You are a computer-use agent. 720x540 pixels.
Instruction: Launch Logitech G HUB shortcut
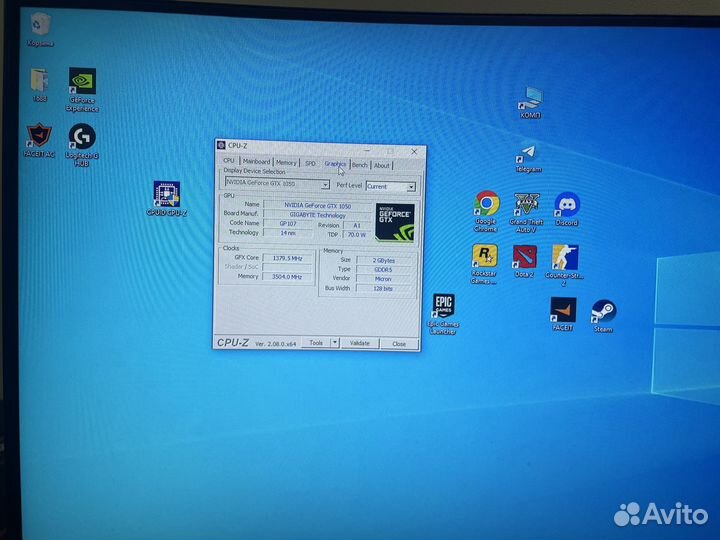(82, 145)
